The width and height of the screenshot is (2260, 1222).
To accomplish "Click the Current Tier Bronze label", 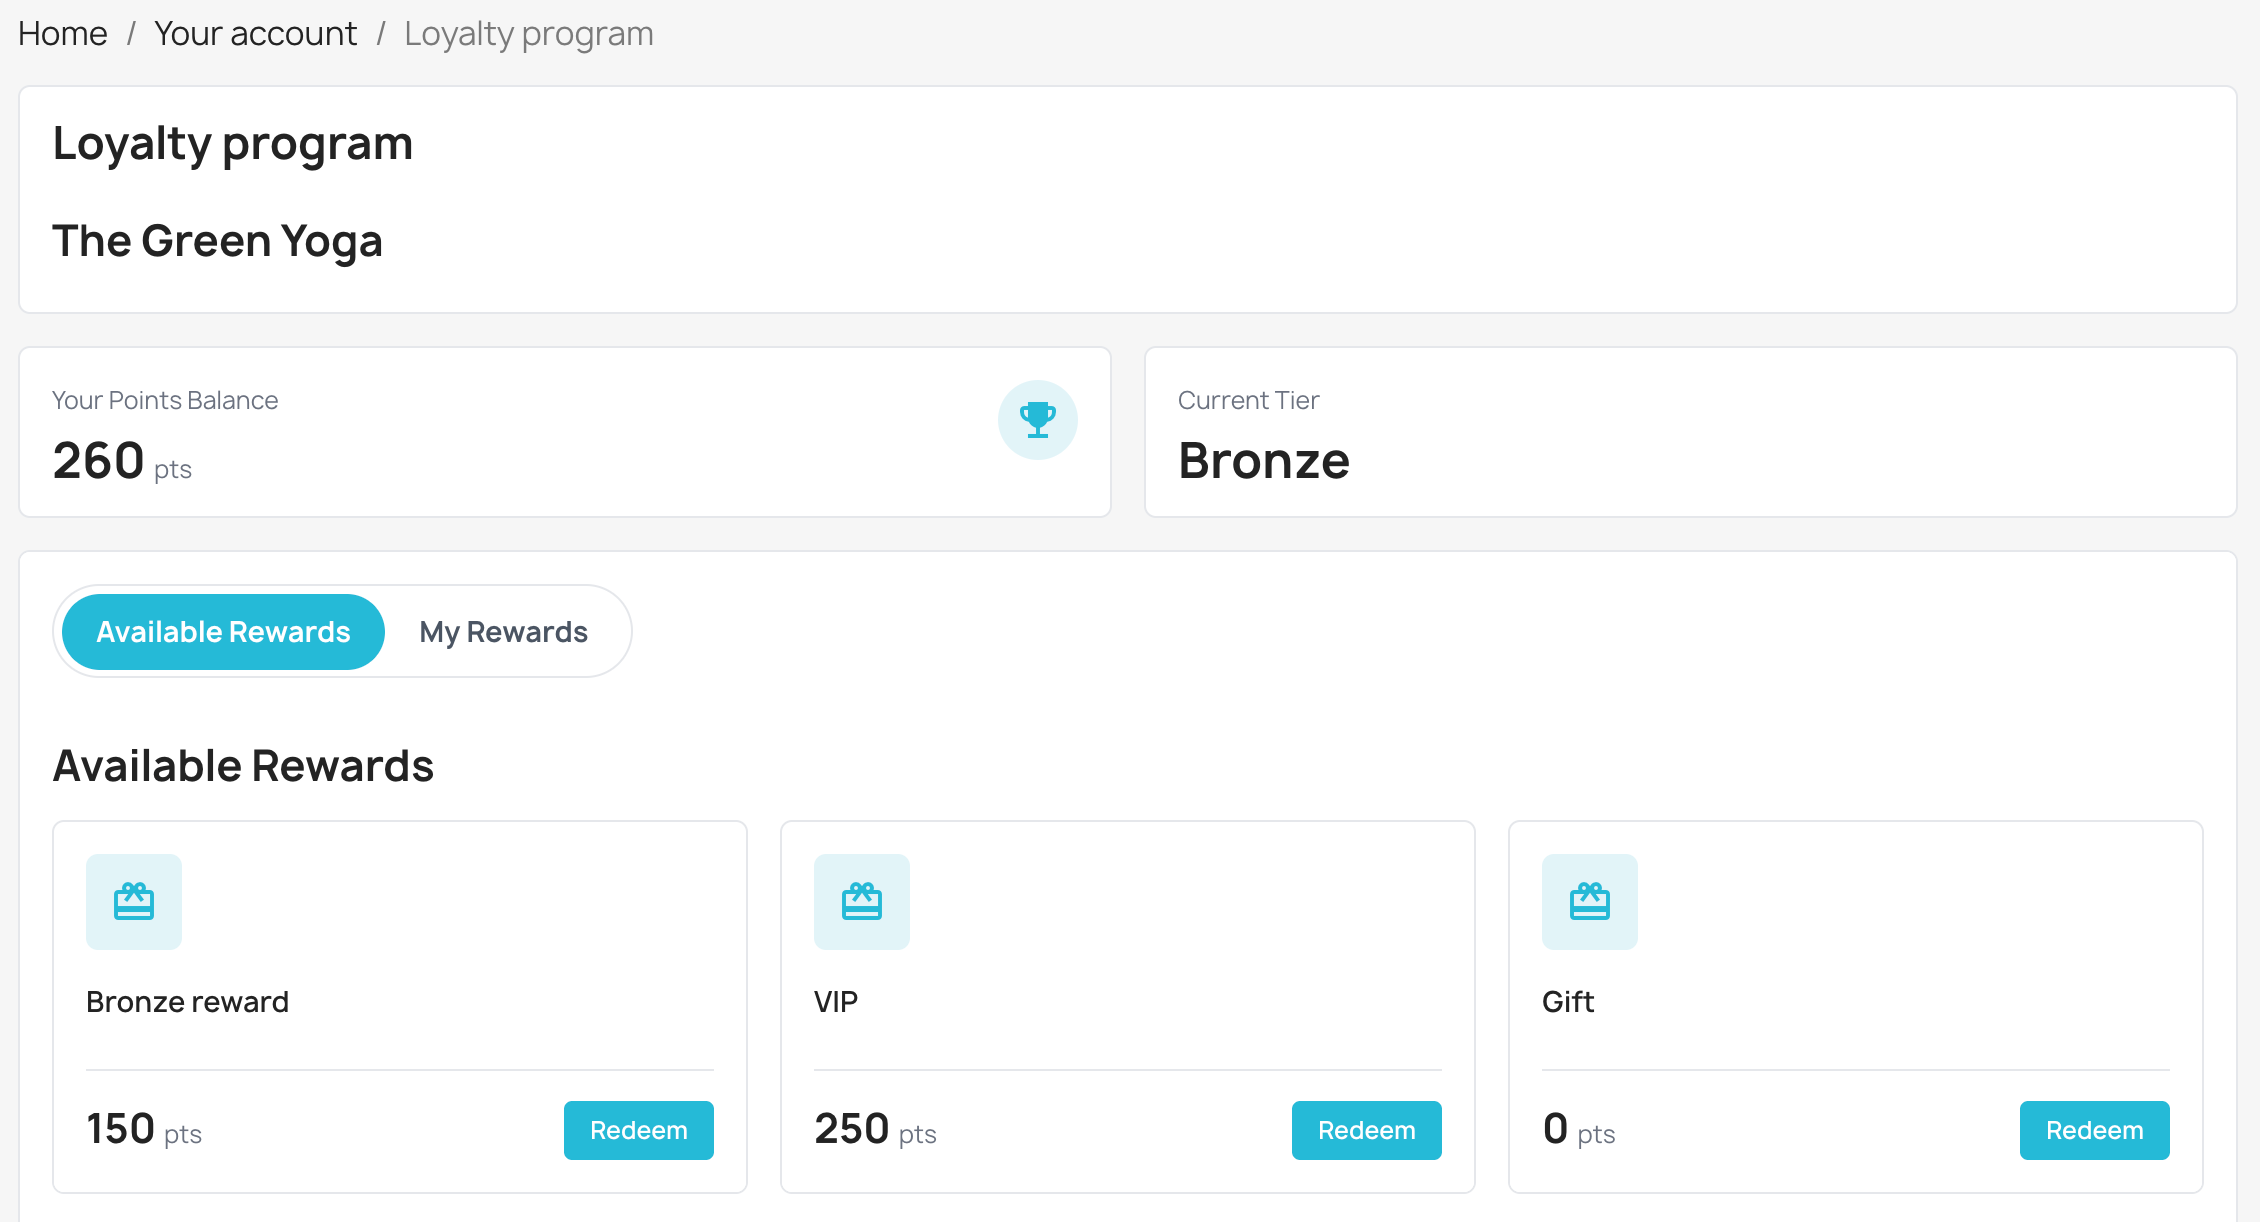I will [x=1264, y=460].
